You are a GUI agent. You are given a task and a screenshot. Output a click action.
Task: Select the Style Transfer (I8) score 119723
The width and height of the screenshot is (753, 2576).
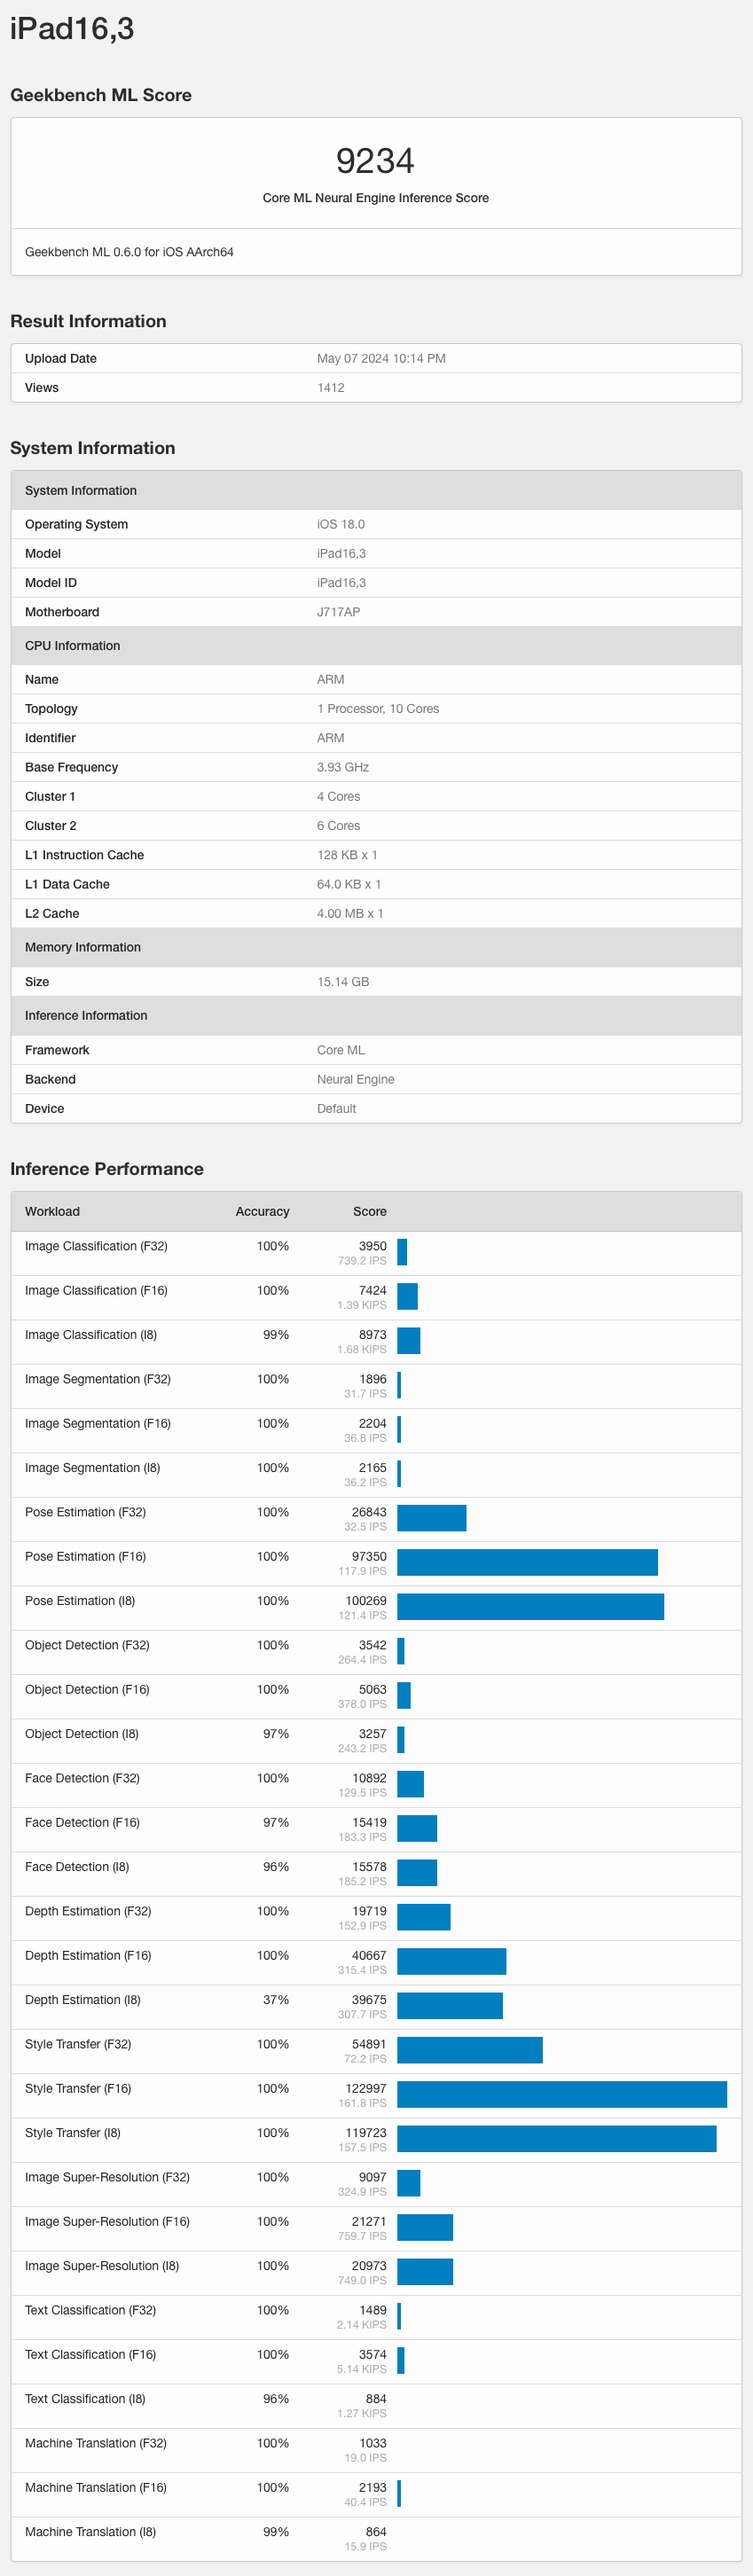[x=366, y=2133]
